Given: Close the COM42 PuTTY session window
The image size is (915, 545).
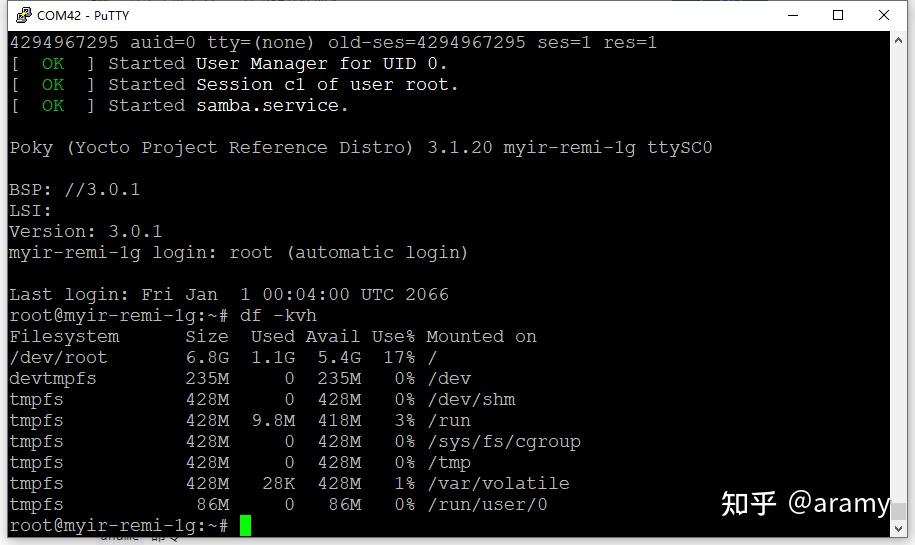Looking at the screenshot, I should tap(884, 15).
